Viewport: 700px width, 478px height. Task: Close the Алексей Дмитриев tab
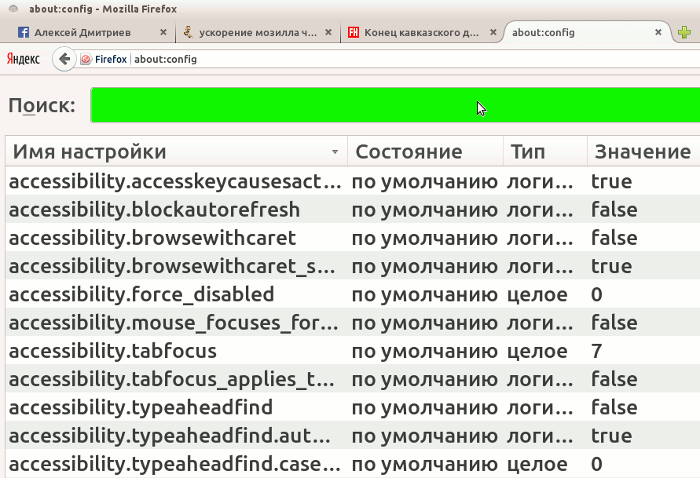pyautogui.click(x=163, y=32)
